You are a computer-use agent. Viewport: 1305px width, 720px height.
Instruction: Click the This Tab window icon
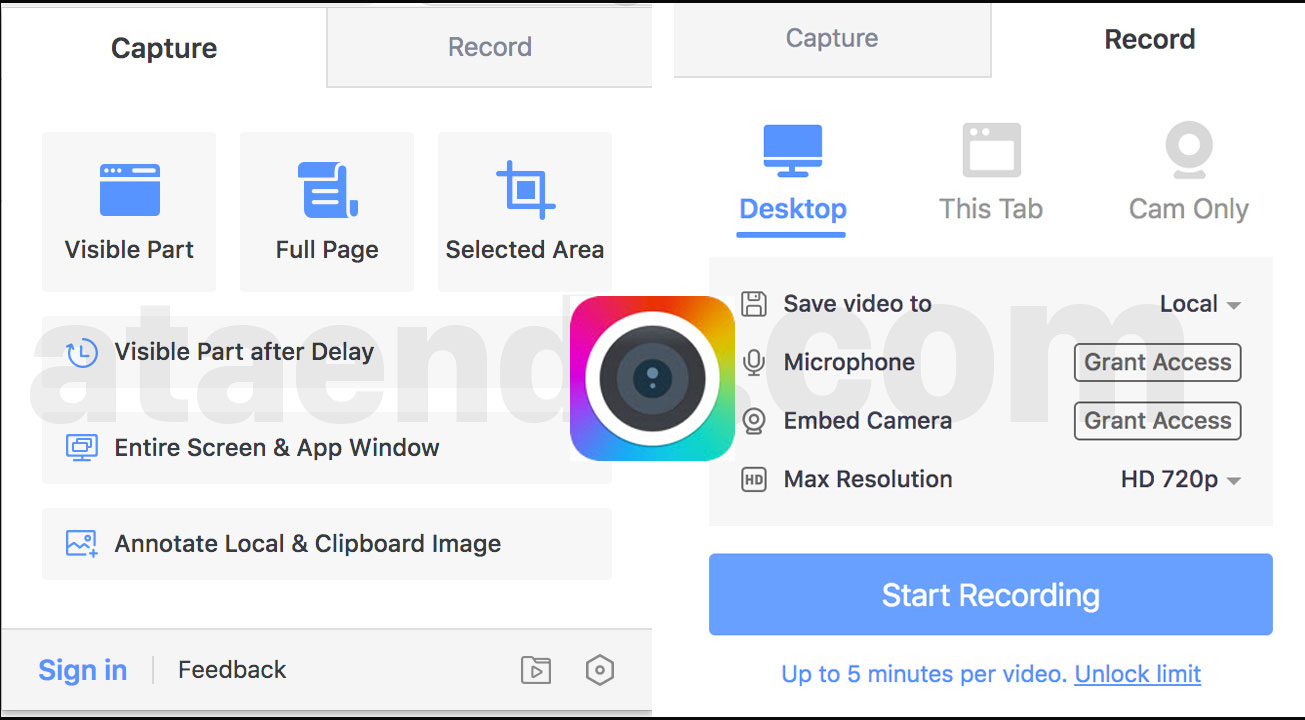click(x=991, y=151)
